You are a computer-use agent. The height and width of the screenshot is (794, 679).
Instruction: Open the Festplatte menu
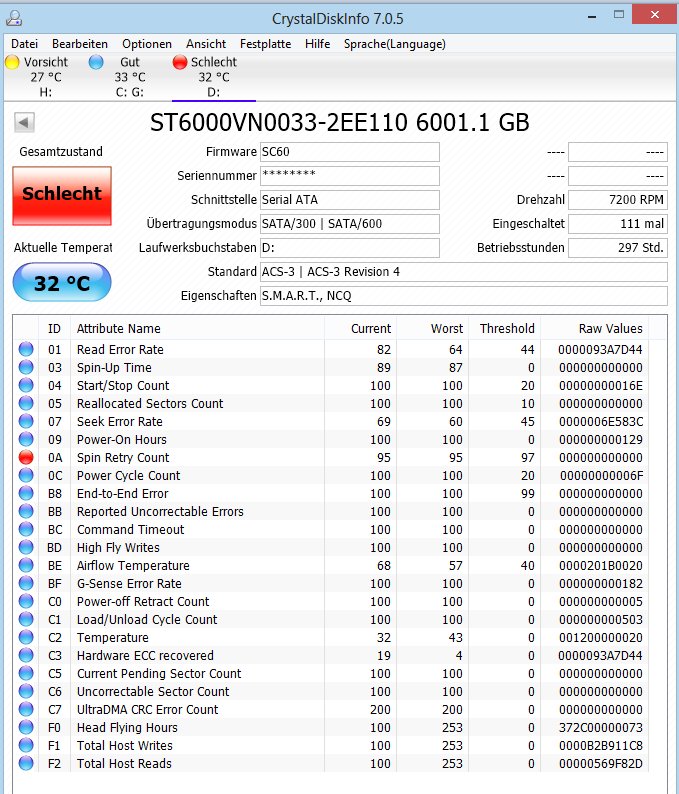265,44
